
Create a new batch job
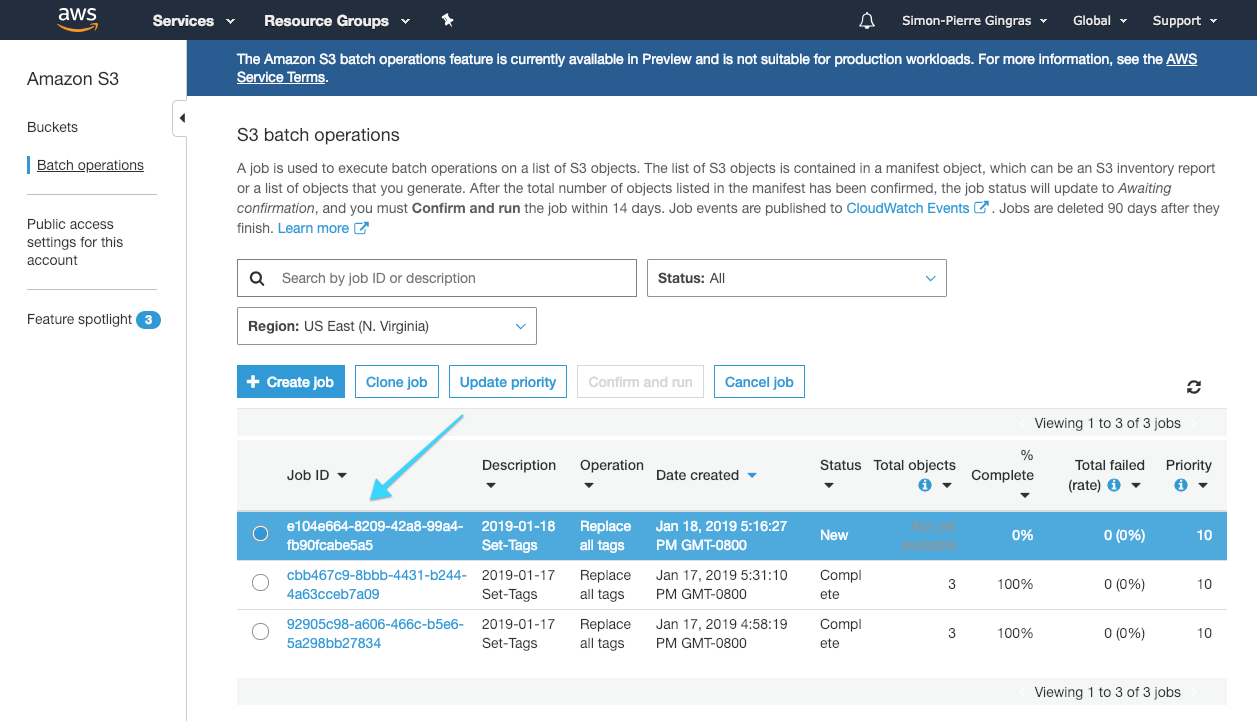click(290, 381)
